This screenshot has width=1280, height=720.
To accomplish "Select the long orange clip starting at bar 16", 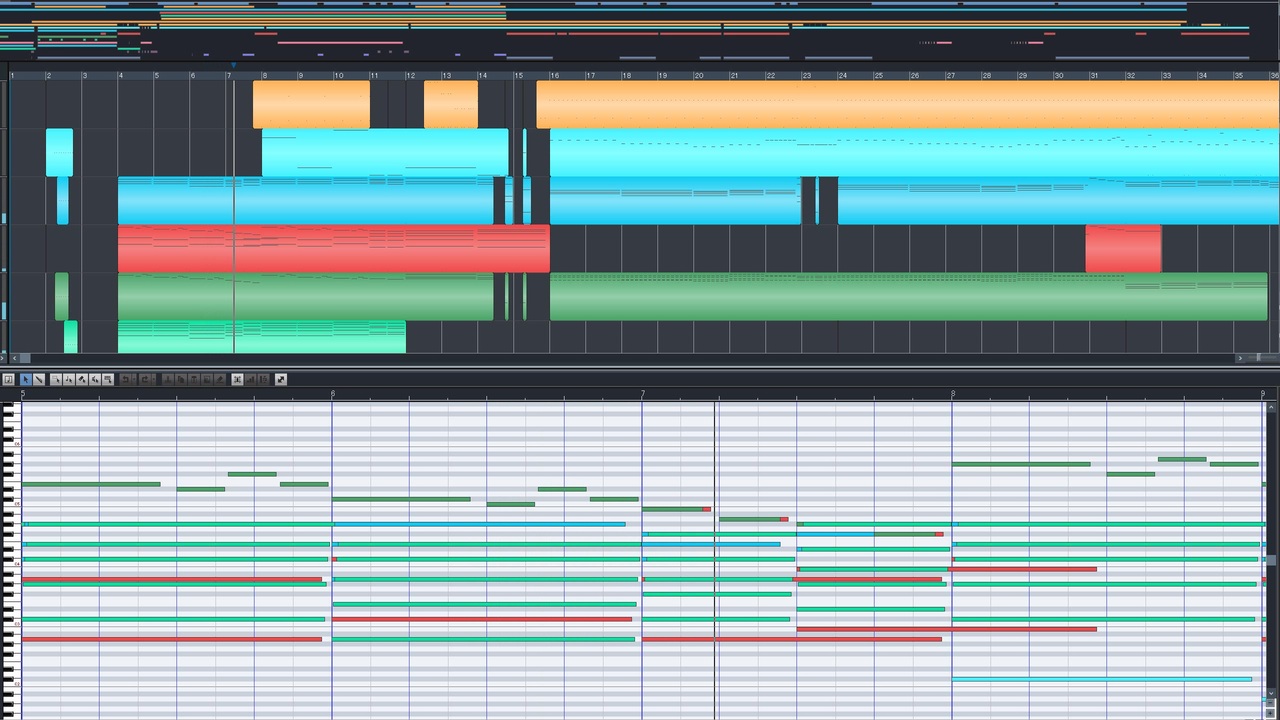I will click(x=908, y=104).
